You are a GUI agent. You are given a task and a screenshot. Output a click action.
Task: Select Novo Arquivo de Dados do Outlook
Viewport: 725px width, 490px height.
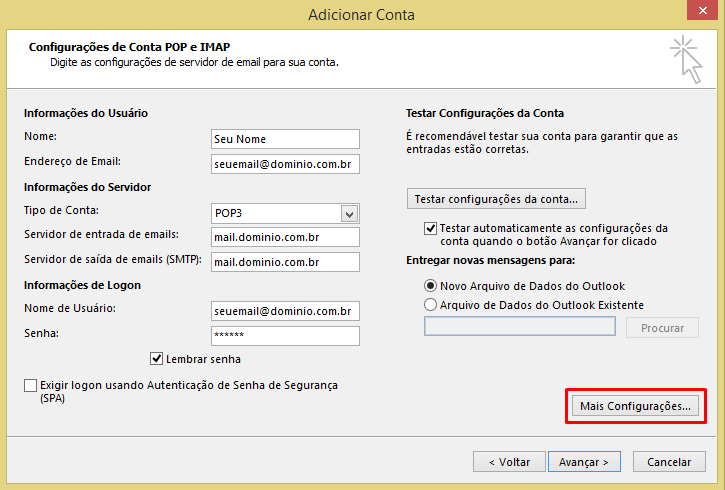pos(430,286)
